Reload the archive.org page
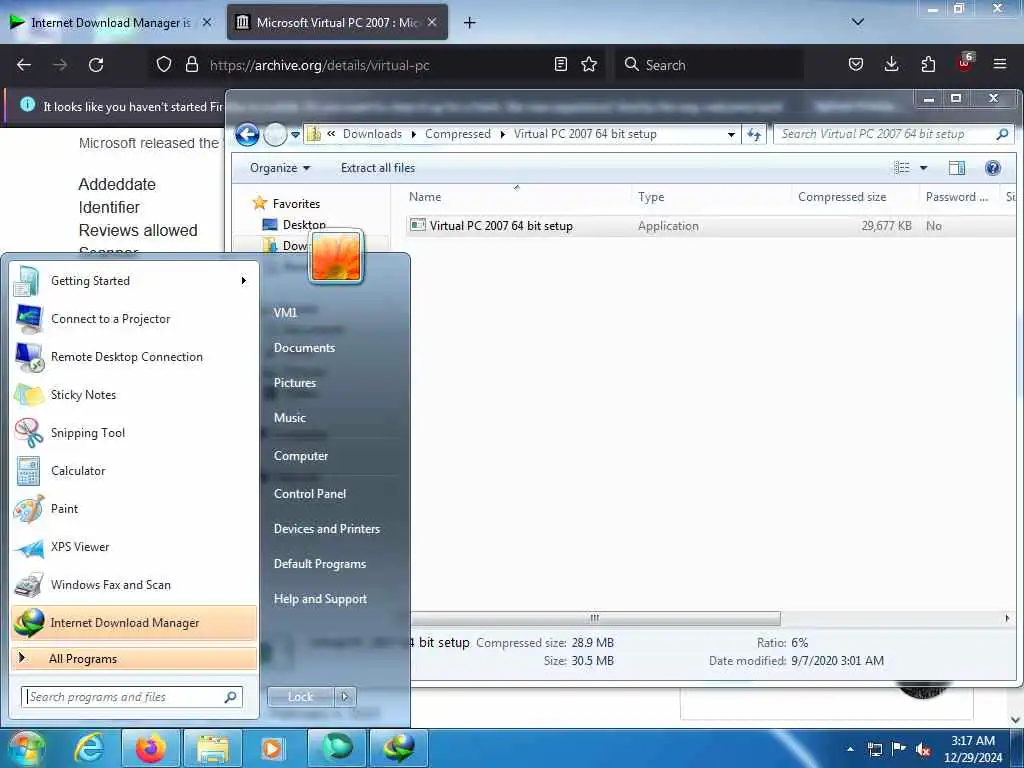This screenshot has width=1024, height=768. click(x=96, y=65)
